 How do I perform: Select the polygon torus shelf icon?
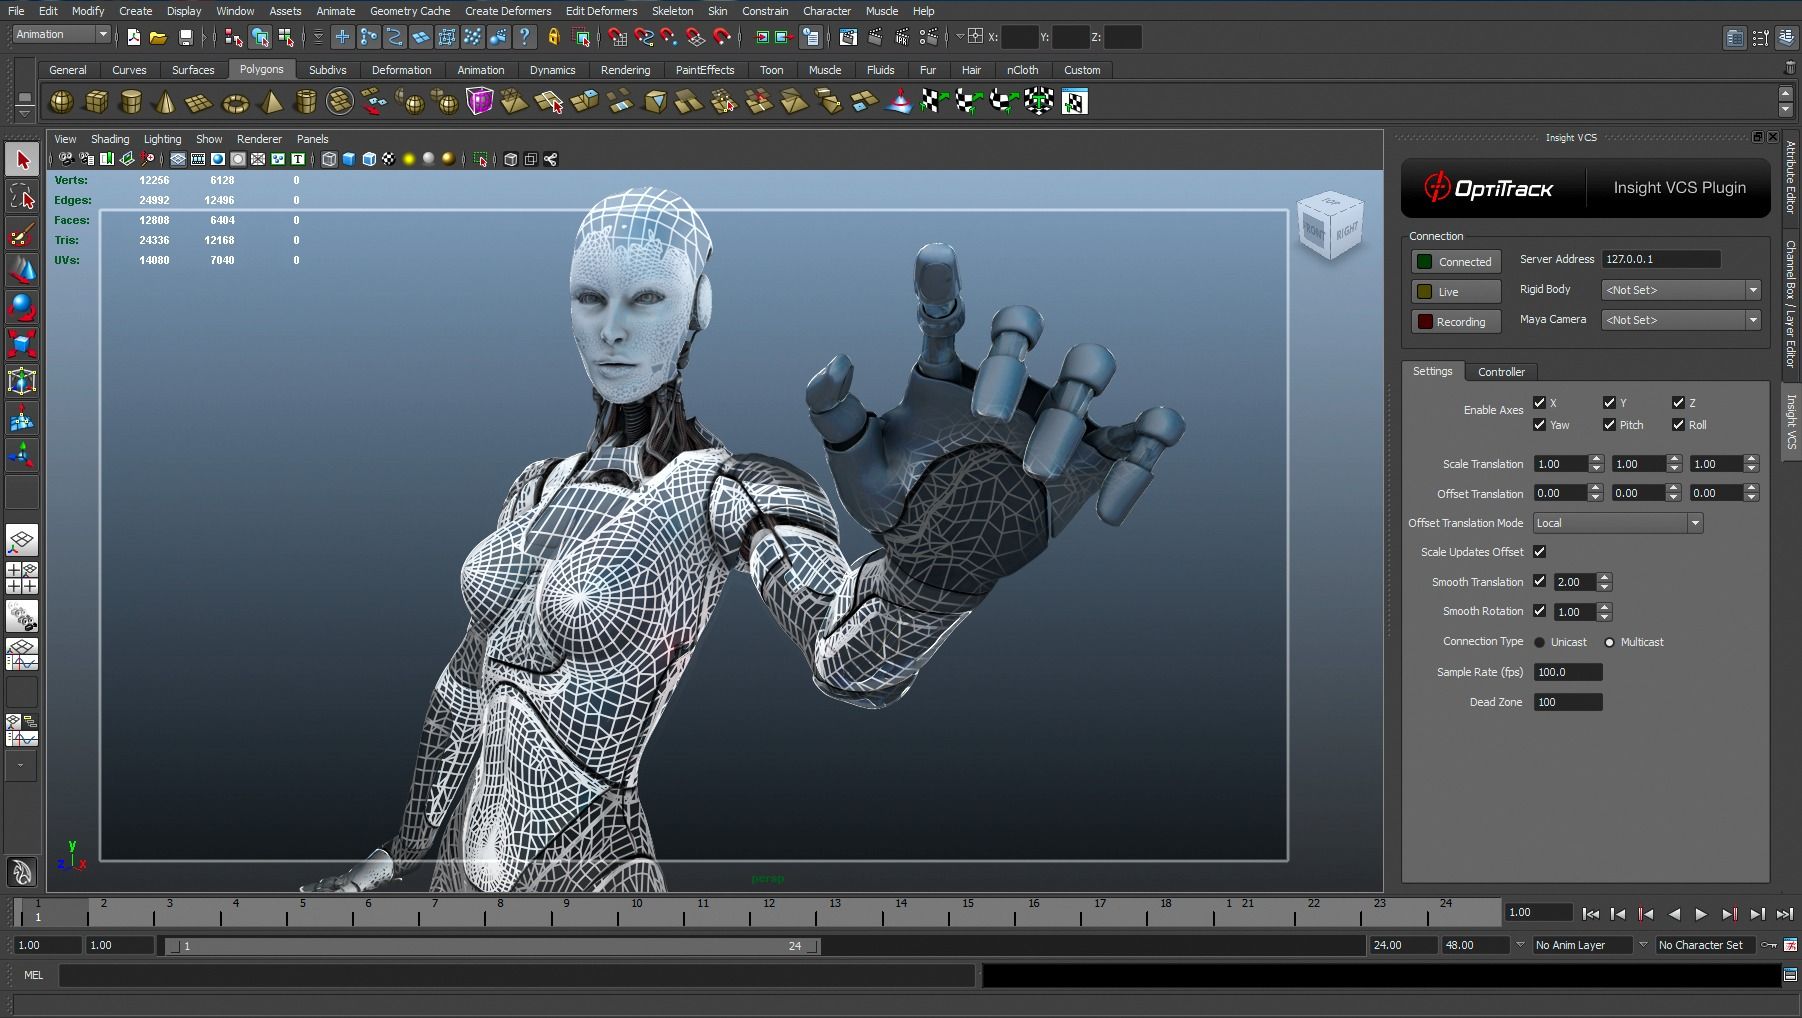[235, 102]
